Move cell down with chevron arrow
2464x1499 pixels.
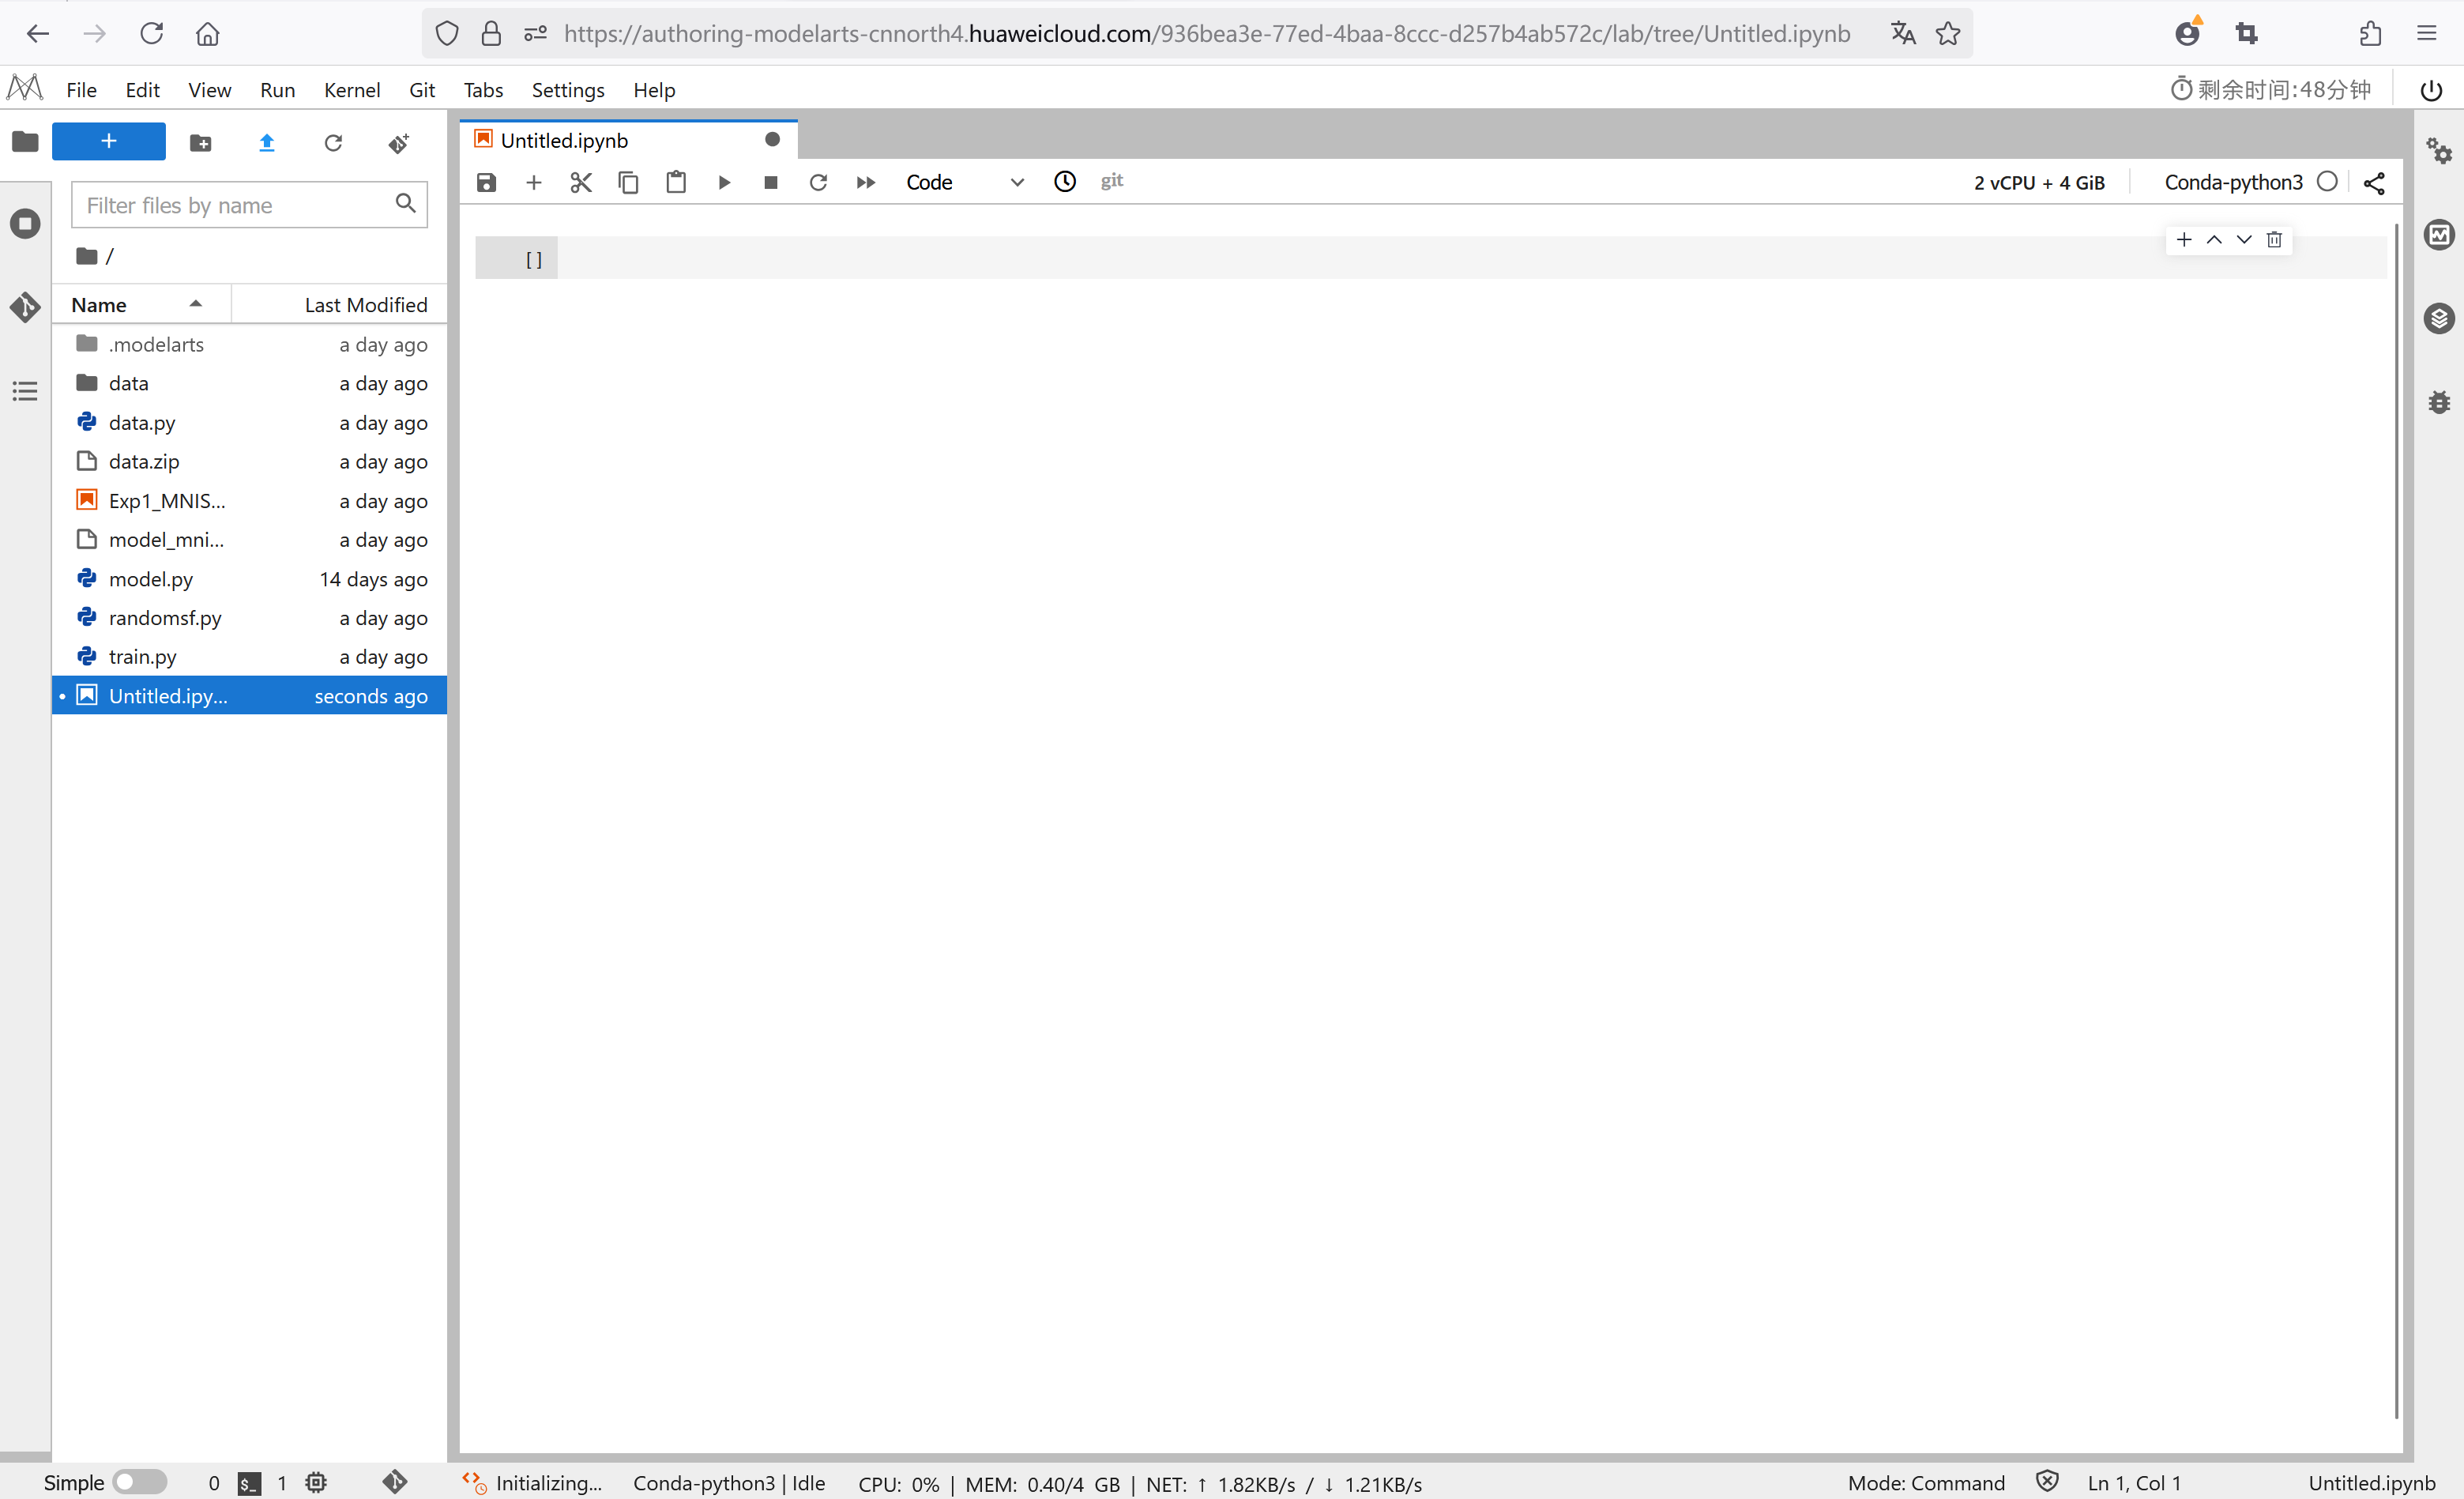click(x=2244, y=240)
